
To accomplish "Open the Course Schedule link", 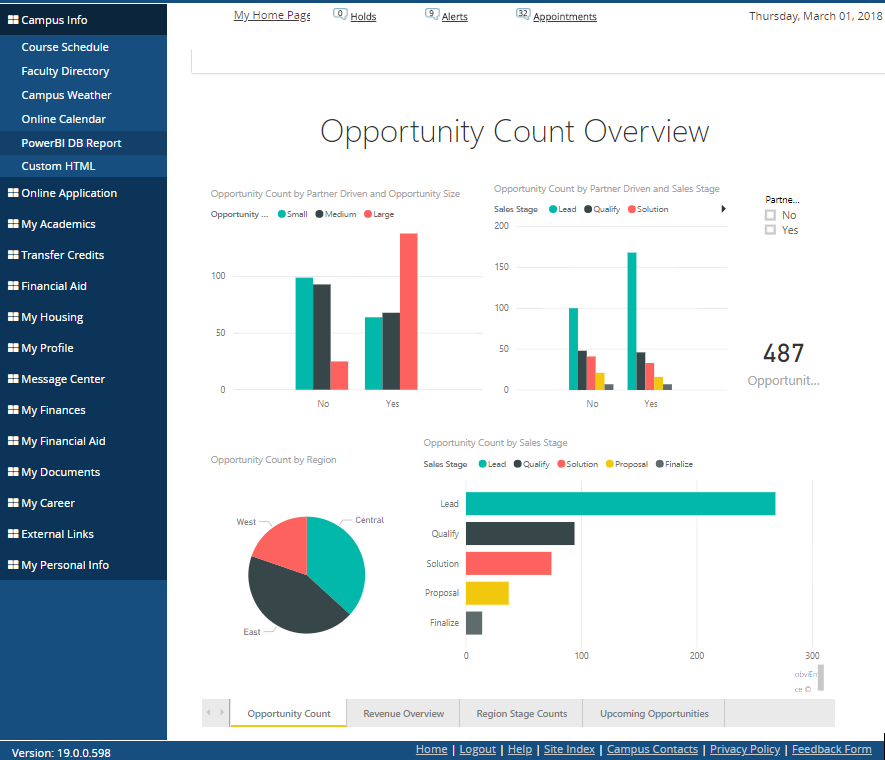I will coord(65,47).
